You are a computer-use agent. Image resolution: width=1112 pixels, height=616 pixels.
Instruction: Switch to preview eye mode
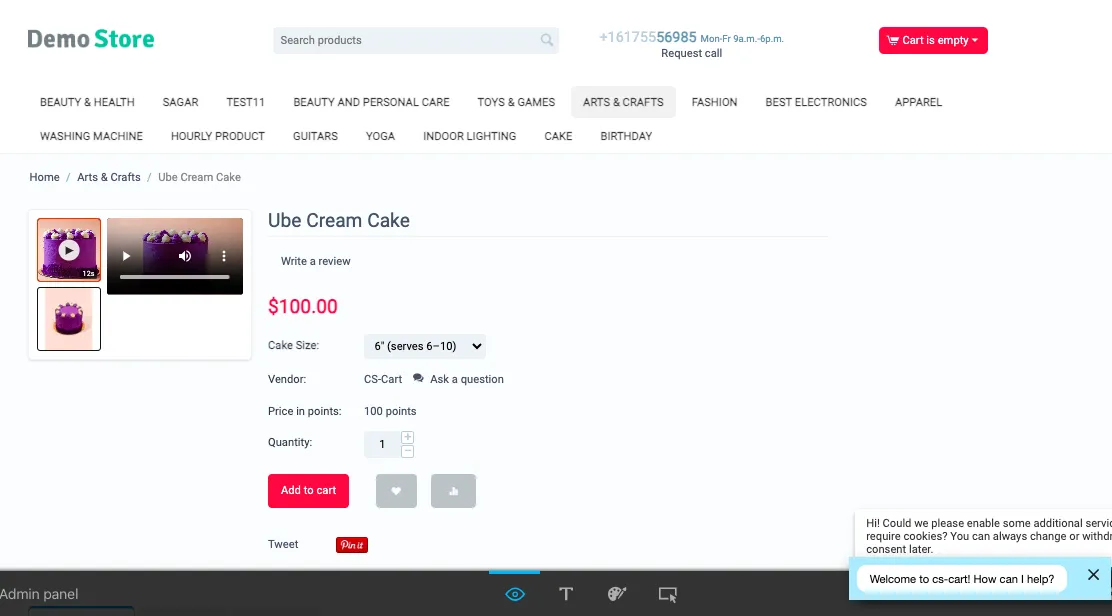[515, 594]
